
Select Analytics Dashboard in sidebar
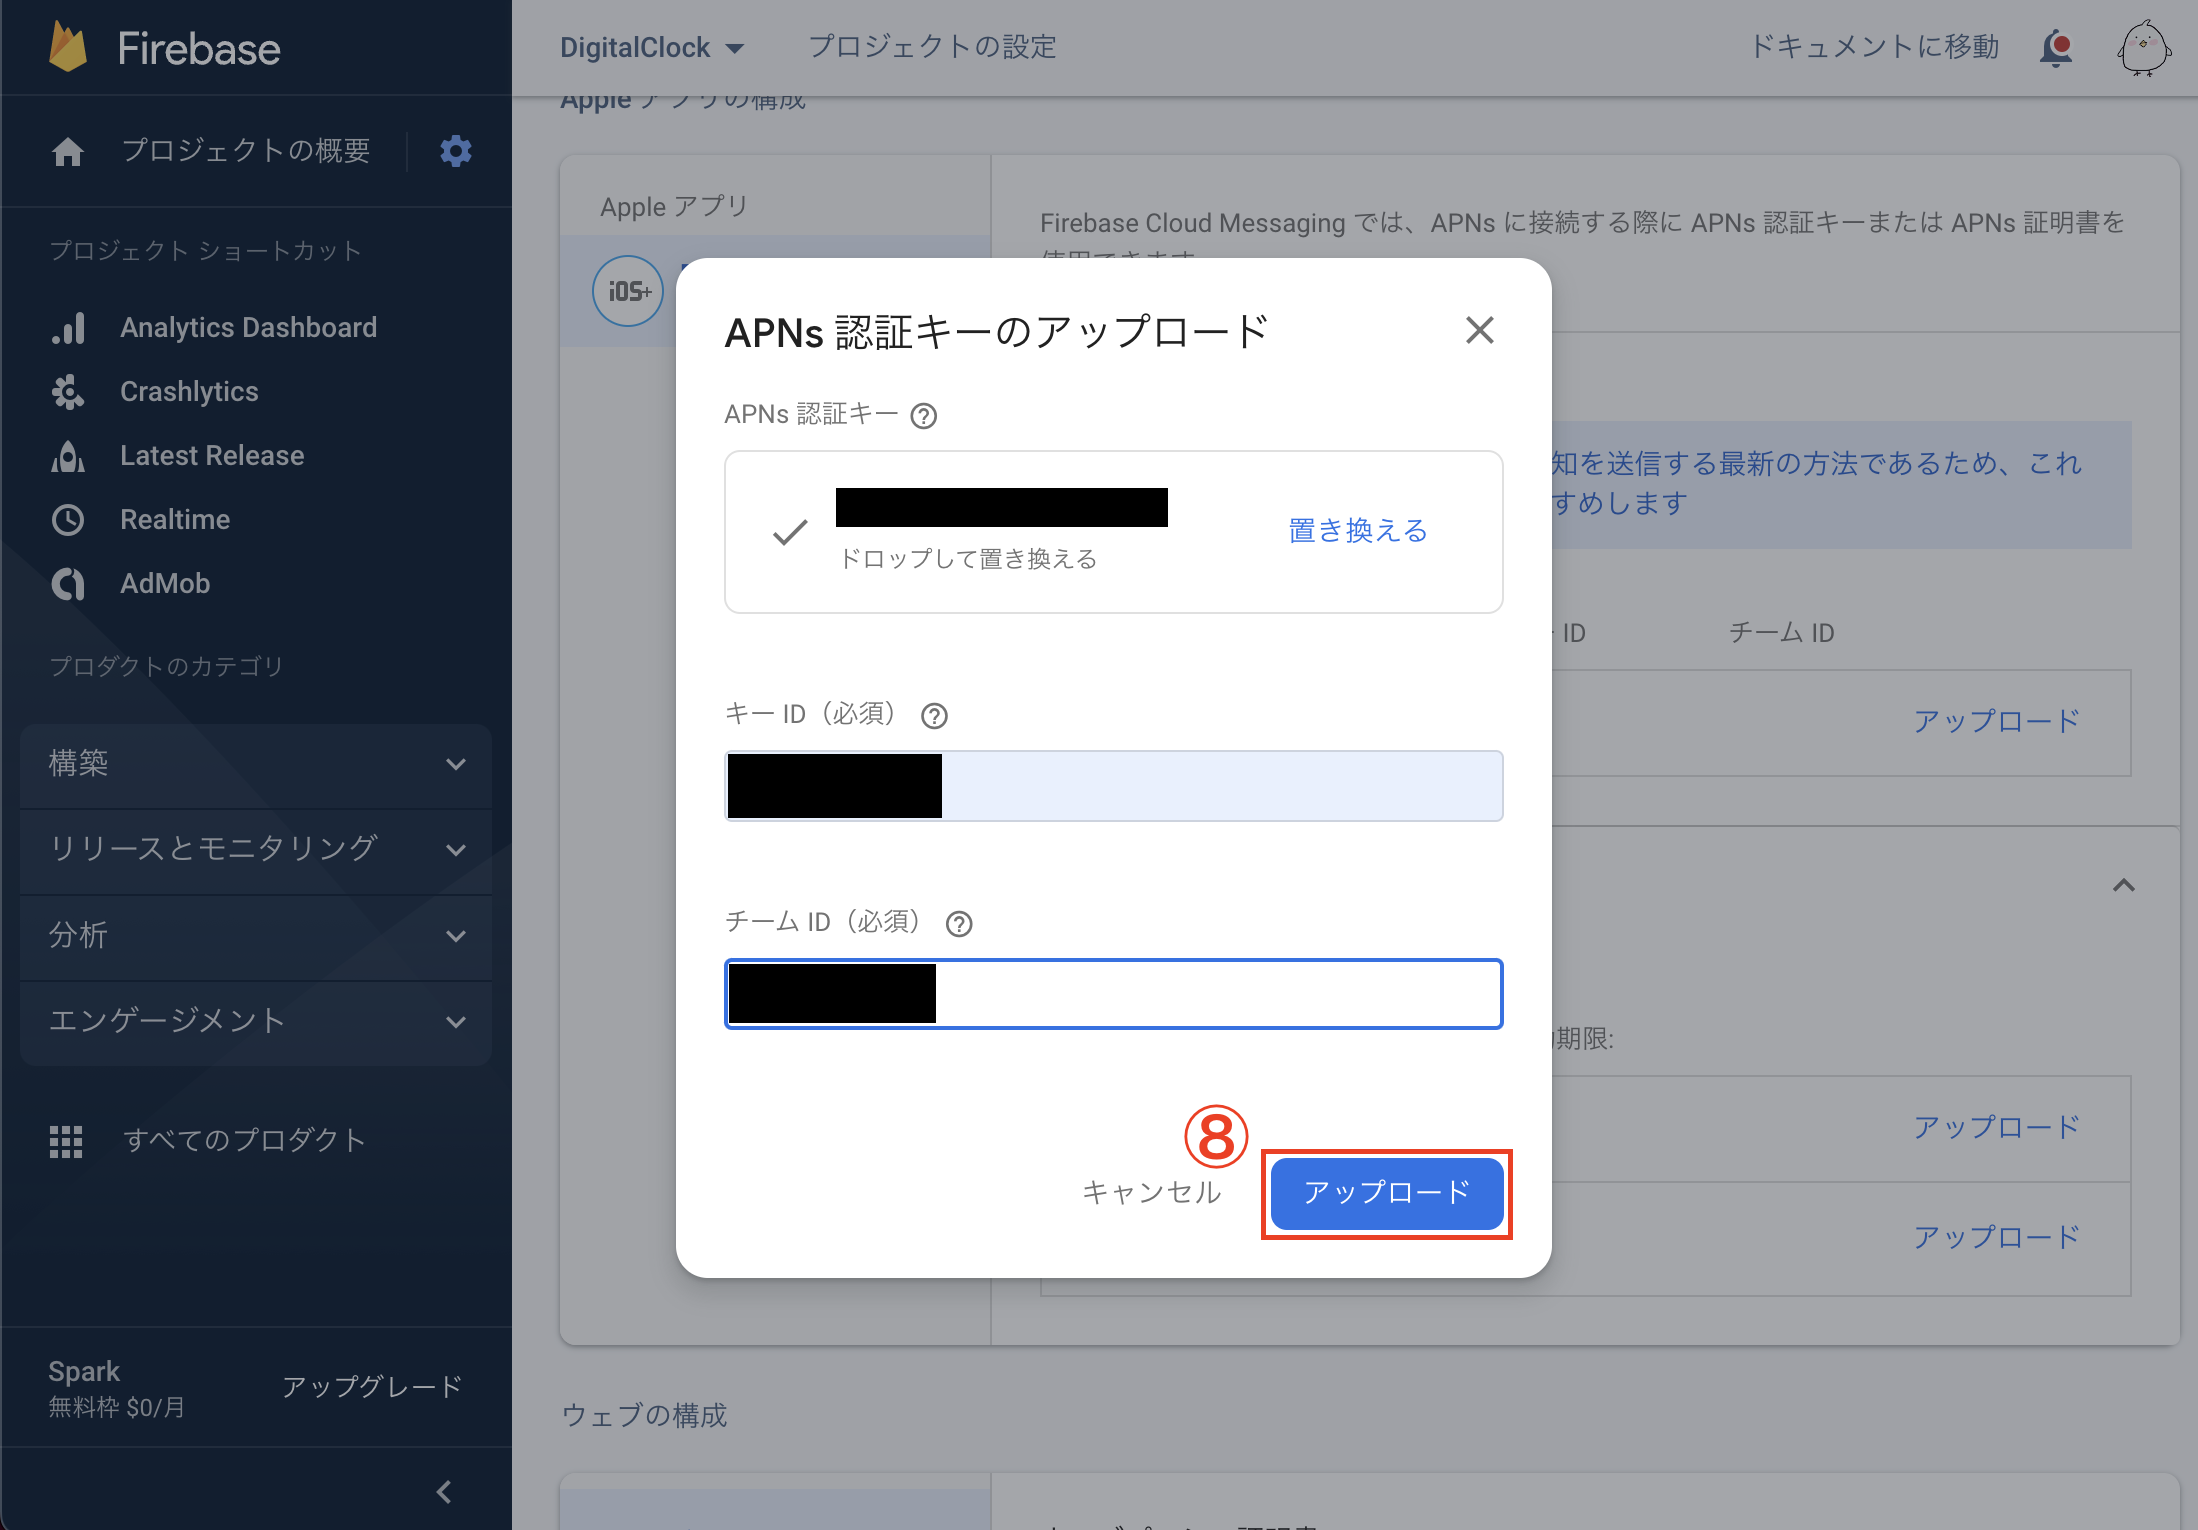coord(248,327)
